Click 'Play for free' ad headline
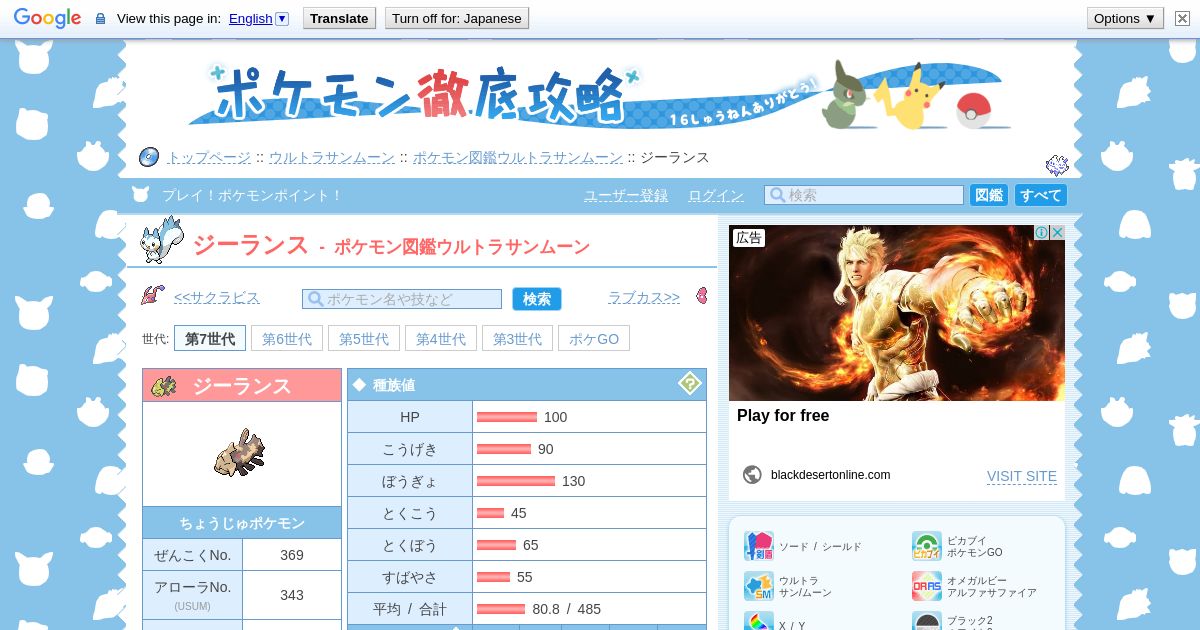 (783, 416)
